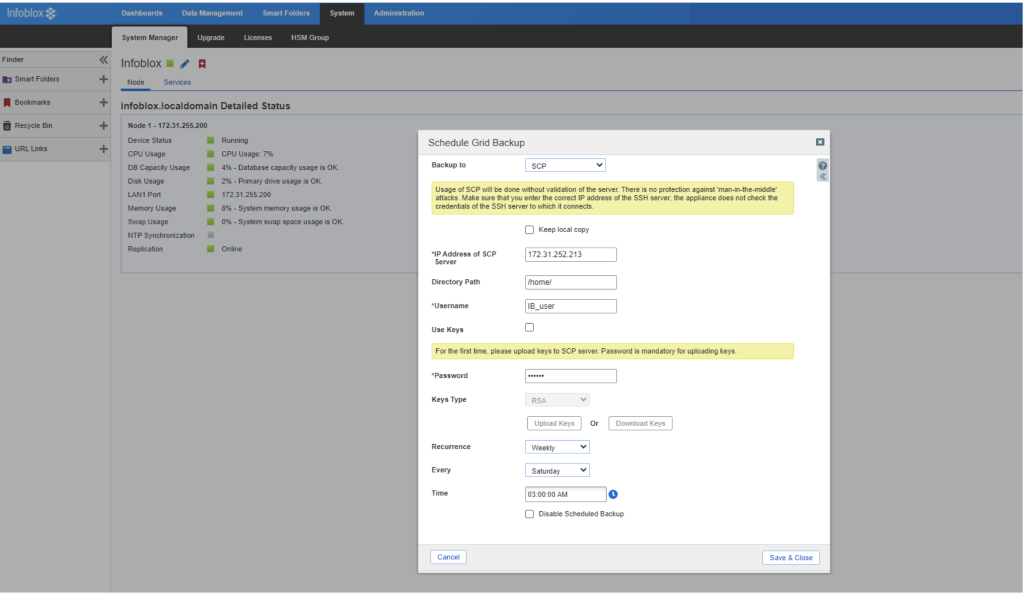The height and width of the screenshot is (593, 1024).
Task: Expand the Every dropdown showing Saturday
Action: (x=557, y=470)
